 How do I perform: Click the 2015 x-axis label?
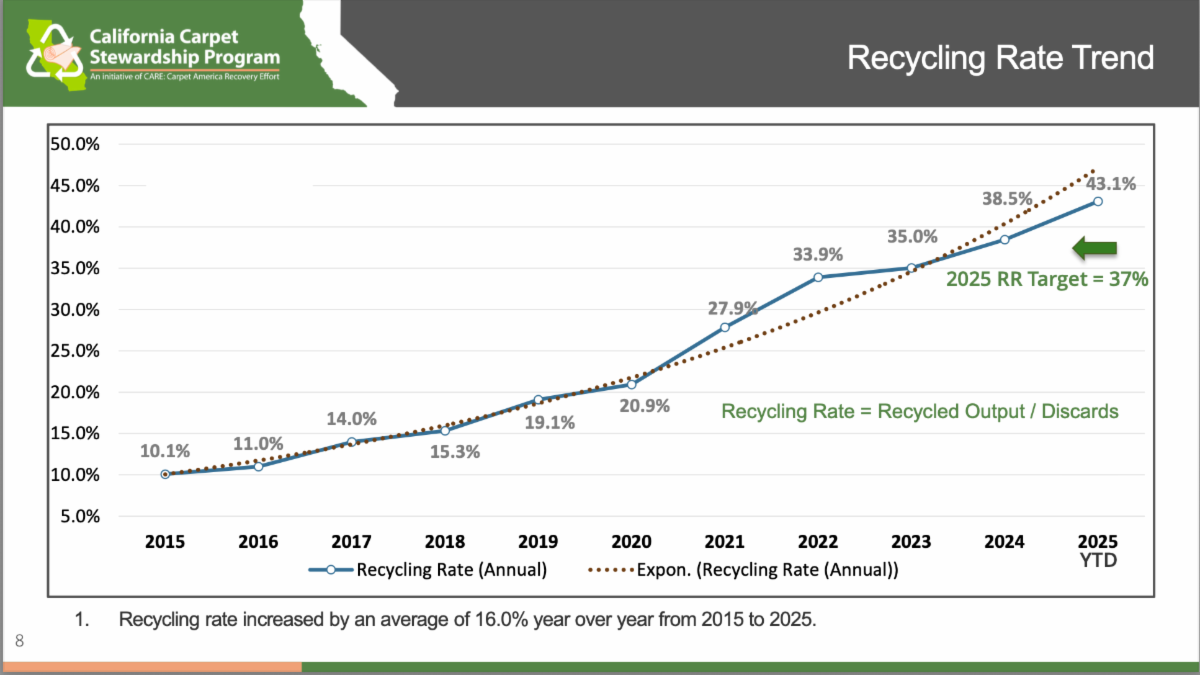tap(165, 542)
